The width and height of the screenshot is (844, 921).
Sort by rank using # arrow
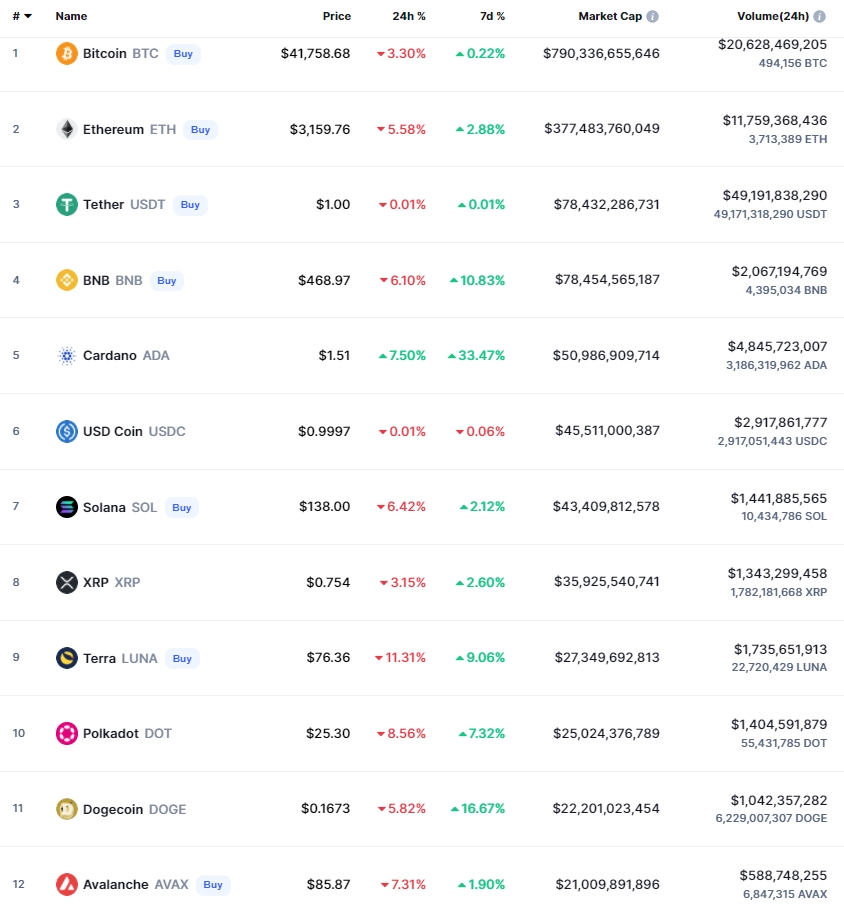pyautogui.click(x=22, y=16)
